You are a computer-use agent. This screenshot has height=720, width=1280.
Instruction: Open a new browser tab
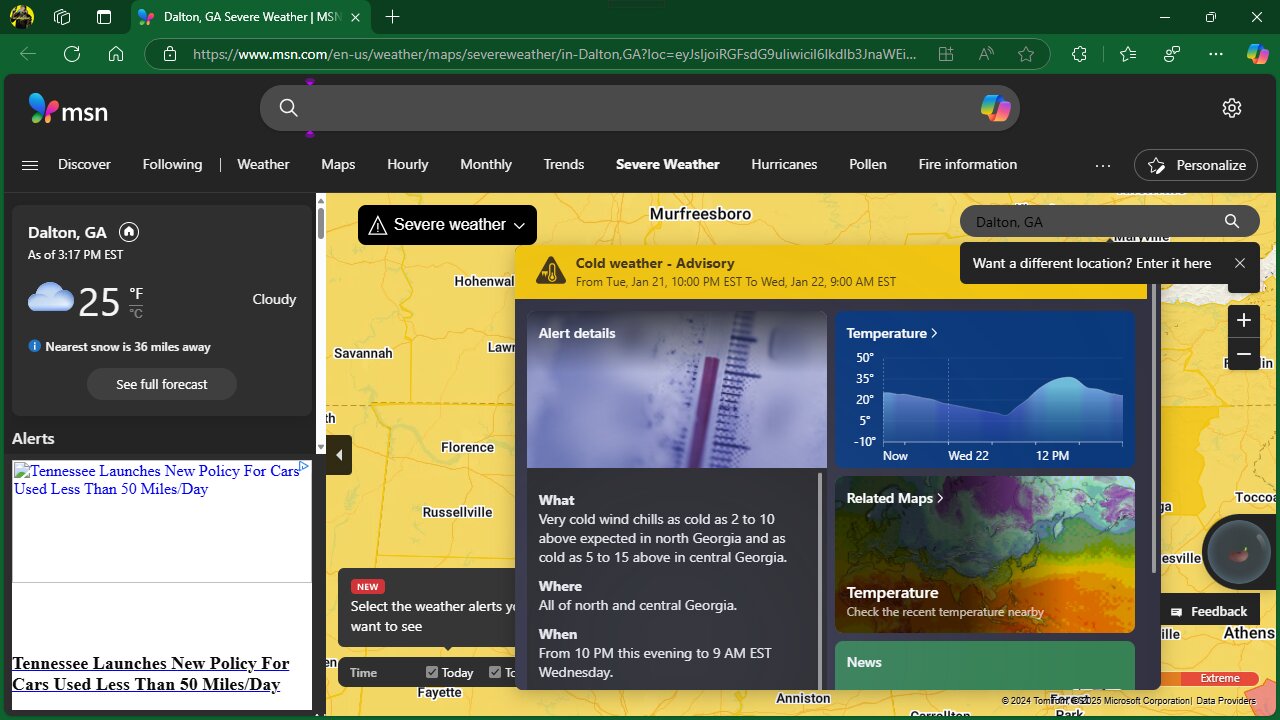(x=393, y=17)
